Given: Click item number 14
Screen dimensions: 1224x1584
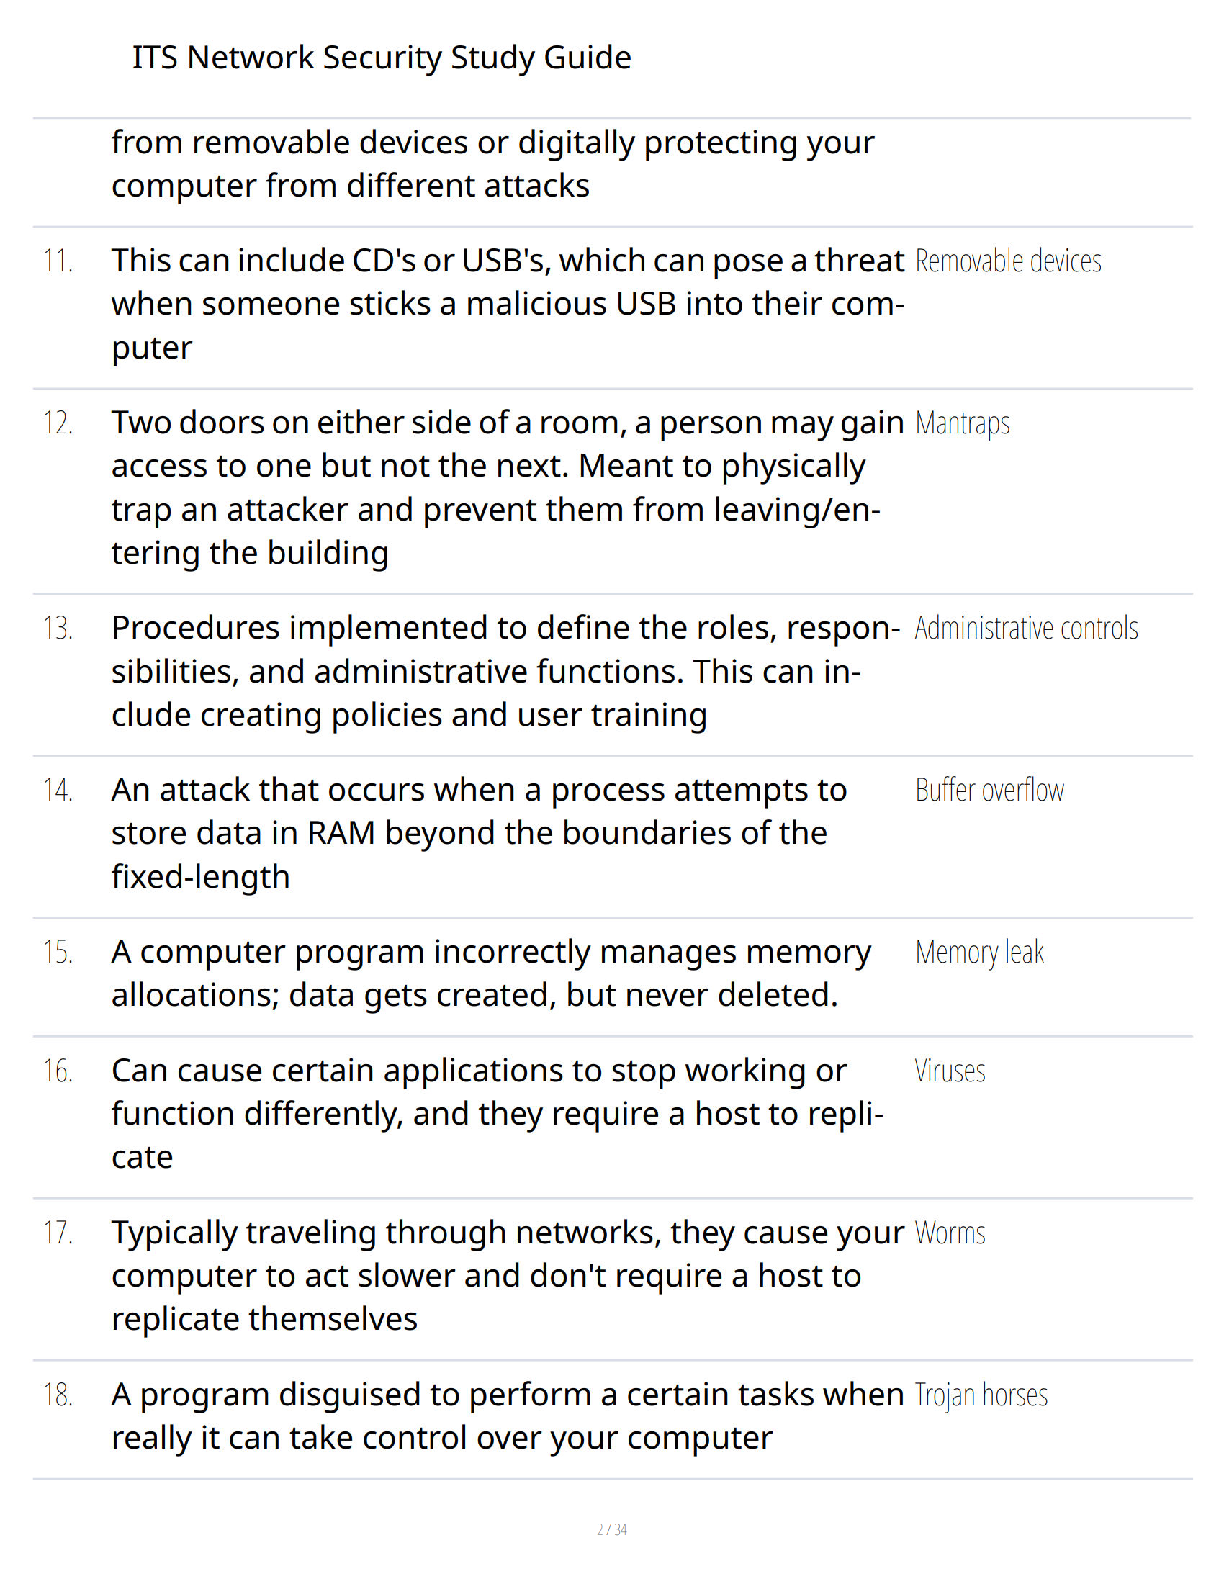Looking at the screenshot, I should tap(58, 790).
